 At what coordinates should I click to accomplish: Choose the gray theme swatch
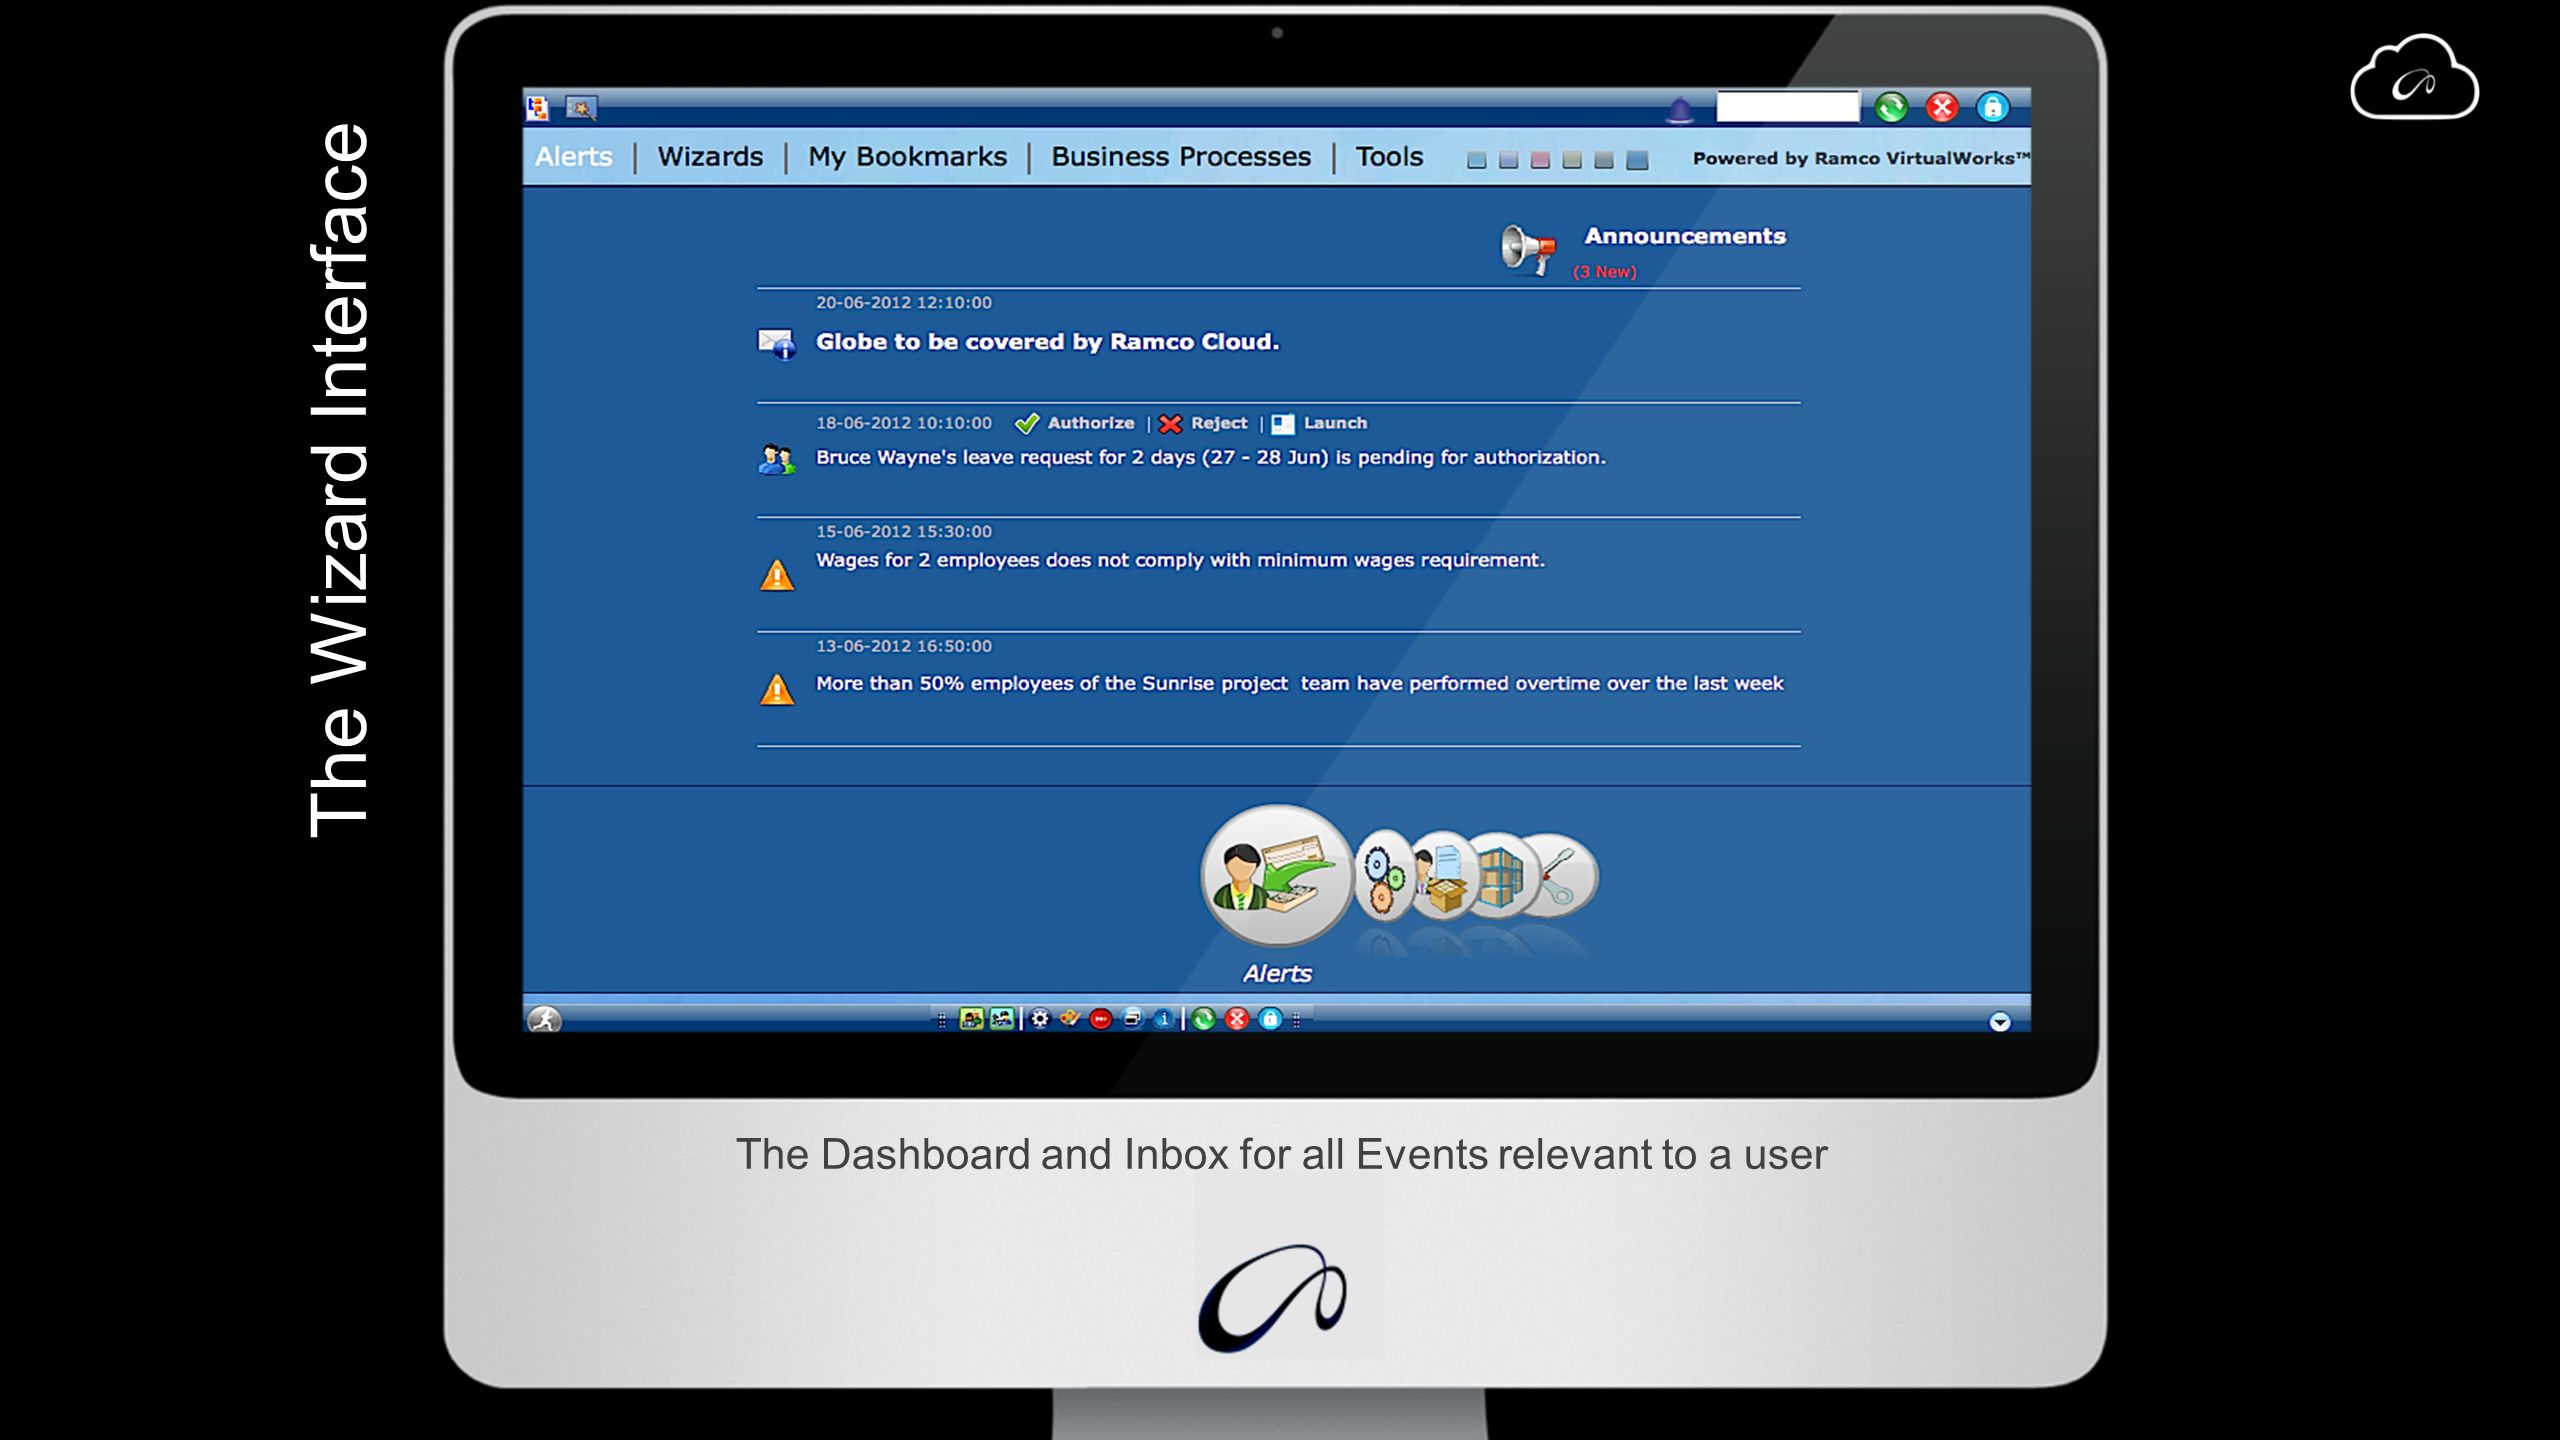[x=1604, y=160]
